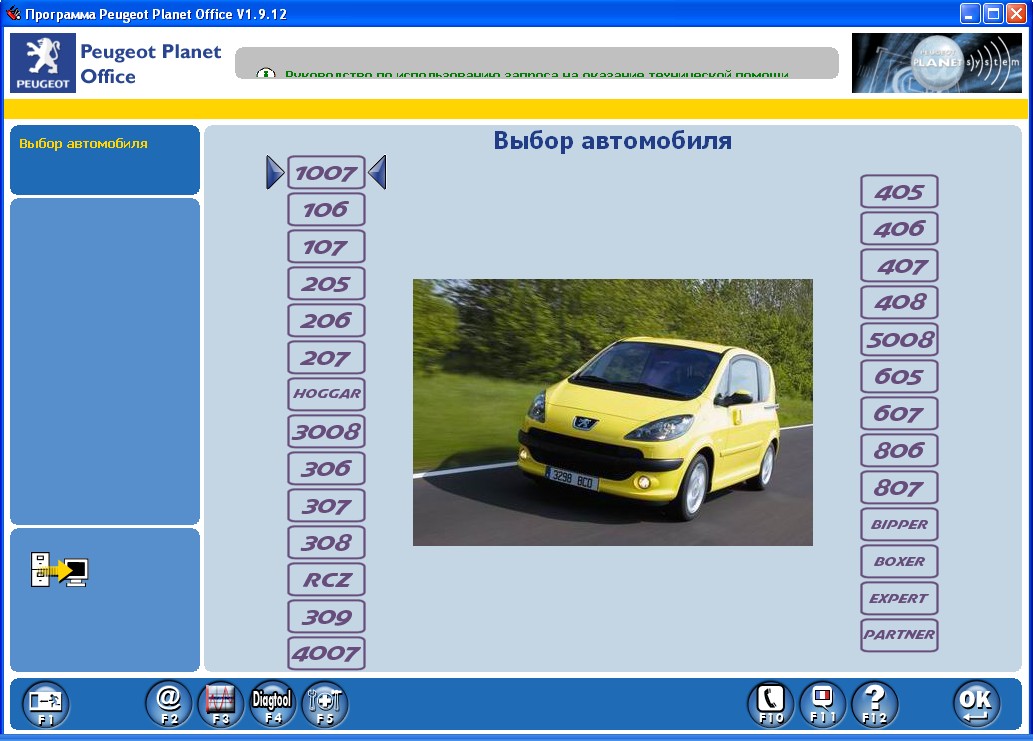Confirm selection with the OK button

[x=976, y=704]
